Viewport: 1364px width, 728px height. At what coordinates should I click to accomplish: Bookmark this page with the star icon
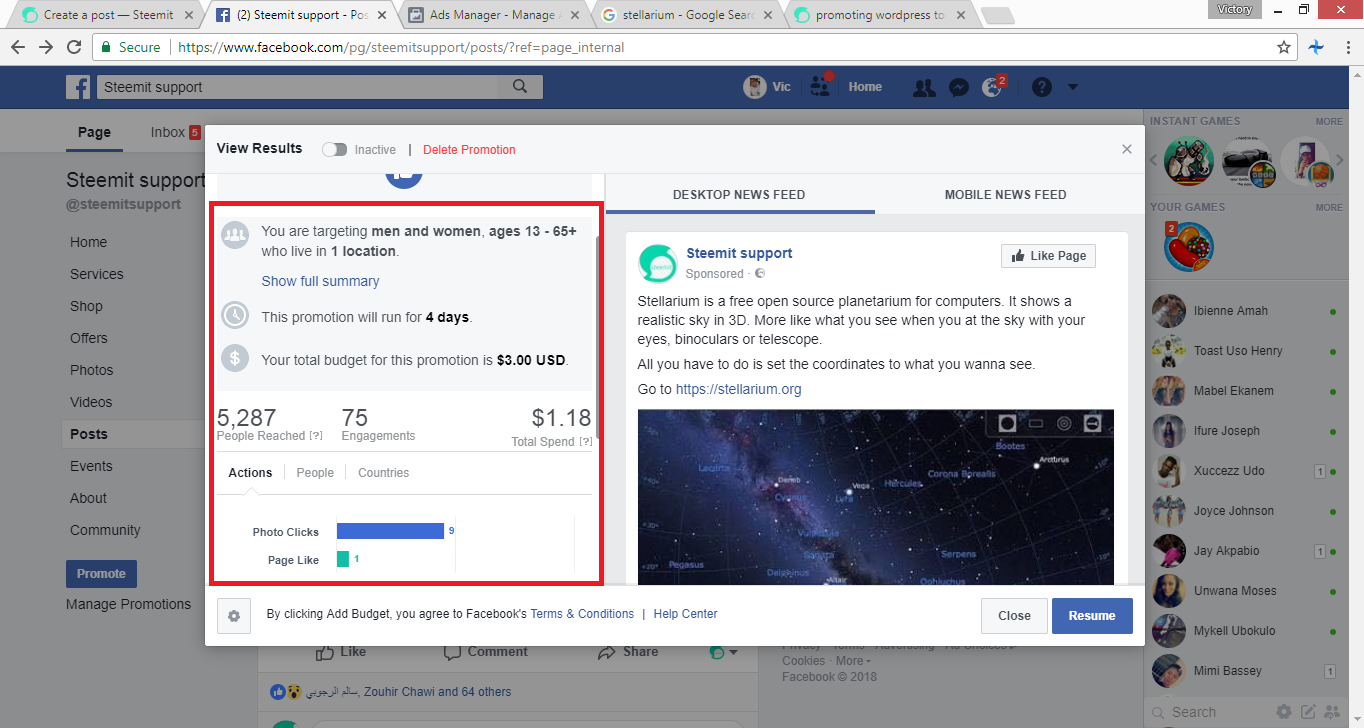pos(1284,47)
